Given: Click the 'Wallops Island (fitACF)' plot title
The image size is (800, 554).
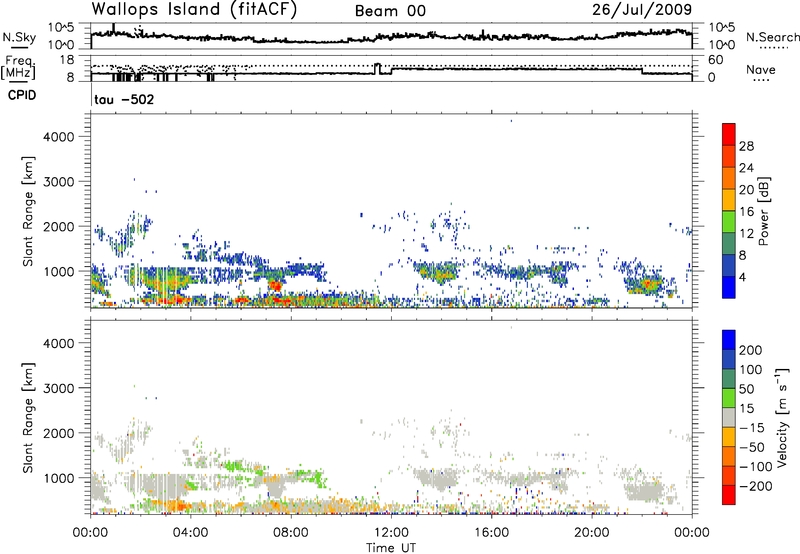Looking at the screenshot, I should pos(194,9).
